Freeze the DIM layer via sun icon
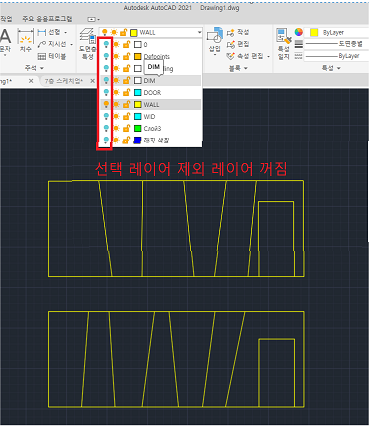370x427 pixels. click(x=116, y=80)
